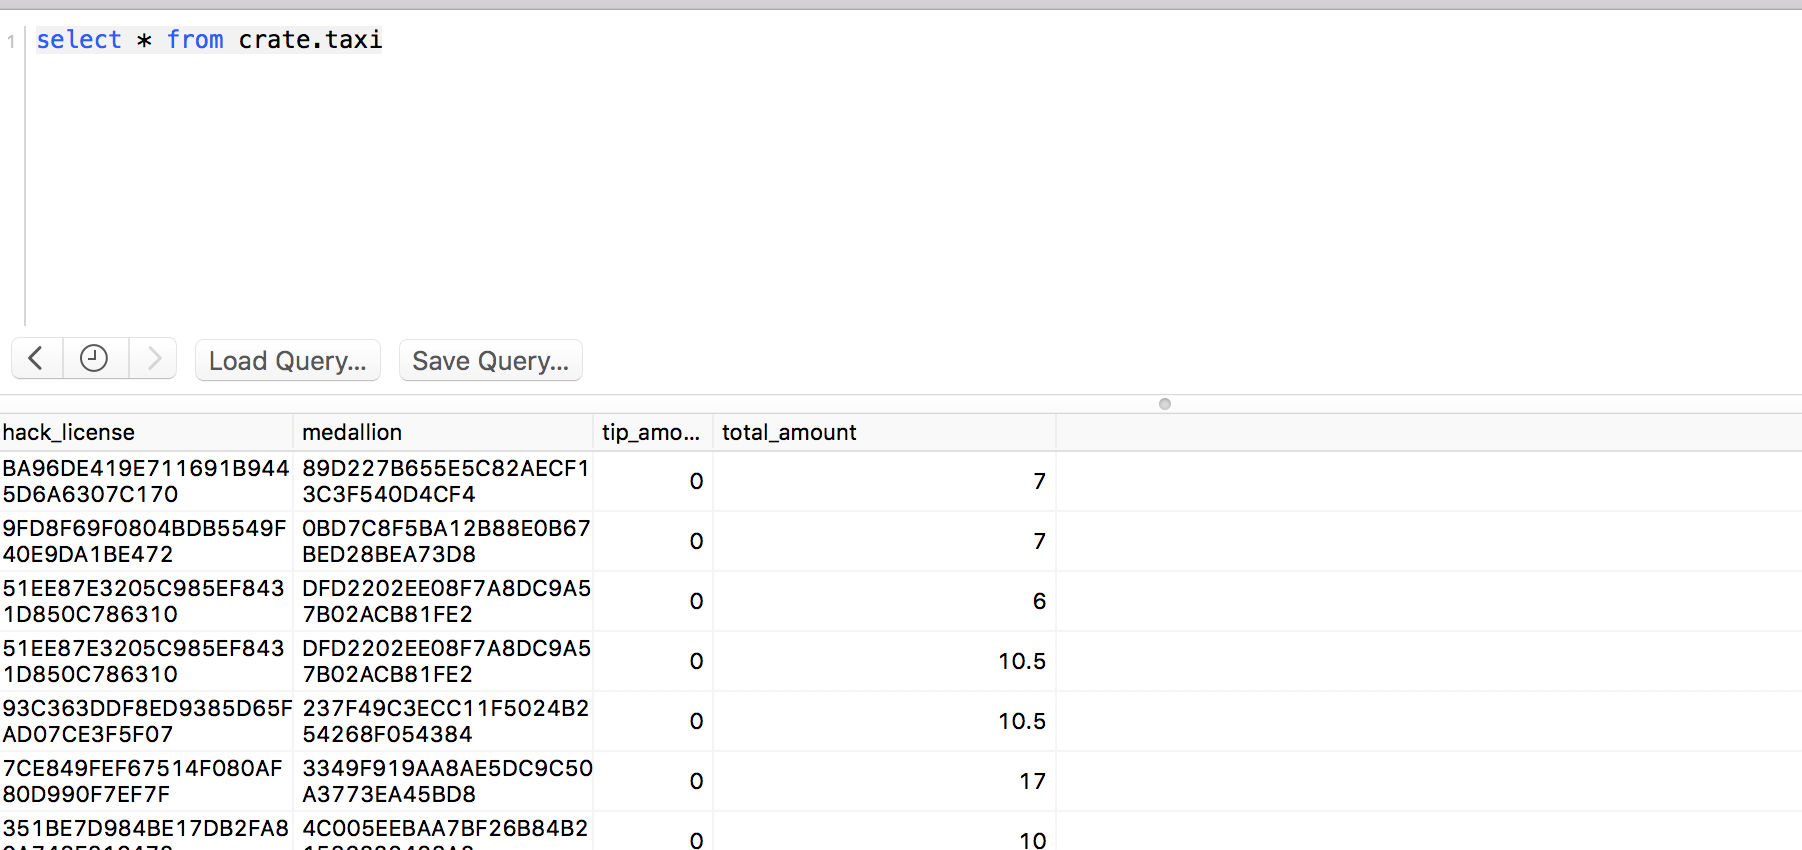The image size is (1802, 850).
Task: Select total_amount cell with value 17
Action: tap(885, 781)
